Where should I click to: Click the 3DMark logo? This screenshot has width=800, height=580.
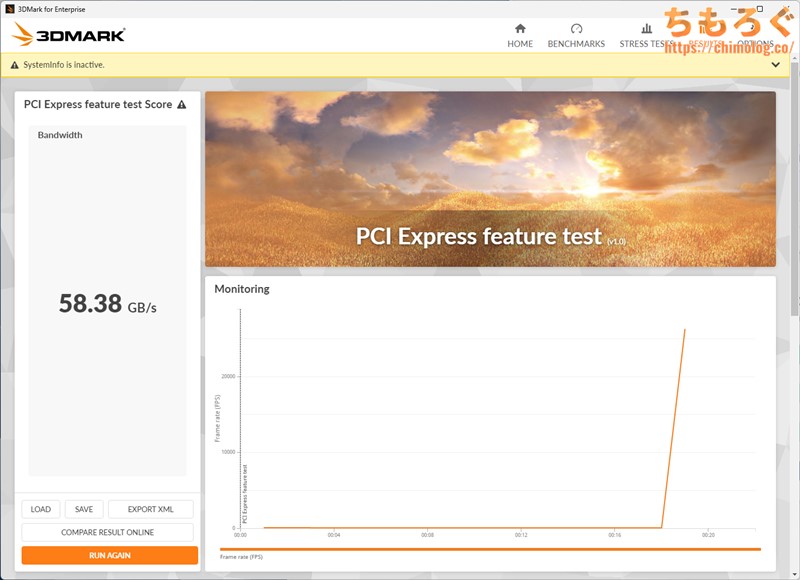click(x=69, y=35)
